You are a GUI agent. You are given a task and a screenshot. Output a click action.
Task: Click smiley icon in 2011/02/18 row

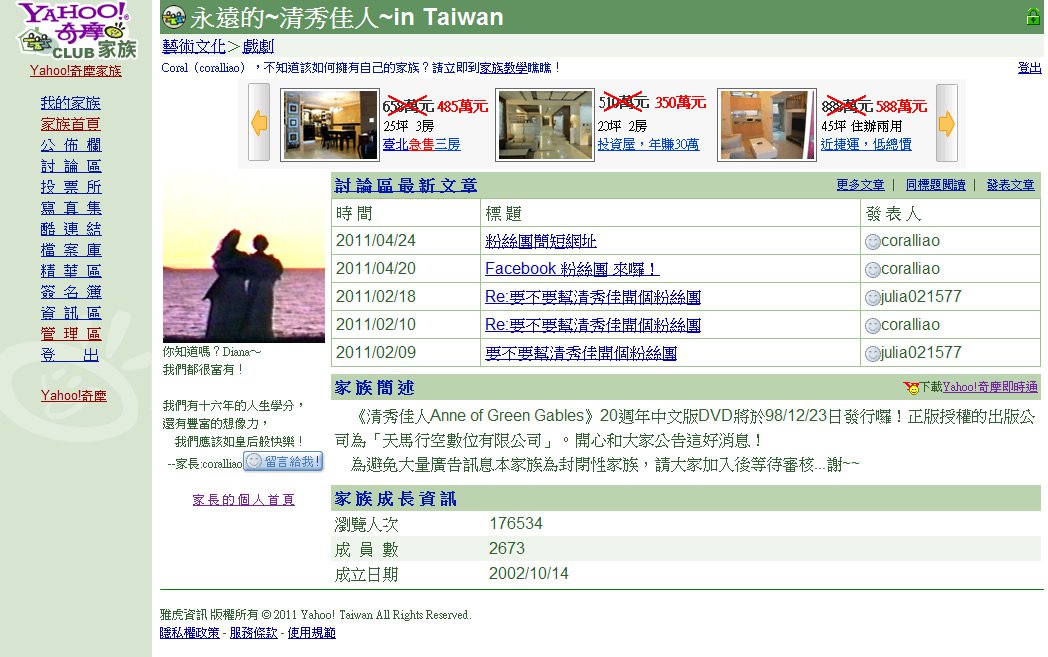[872, 298]
